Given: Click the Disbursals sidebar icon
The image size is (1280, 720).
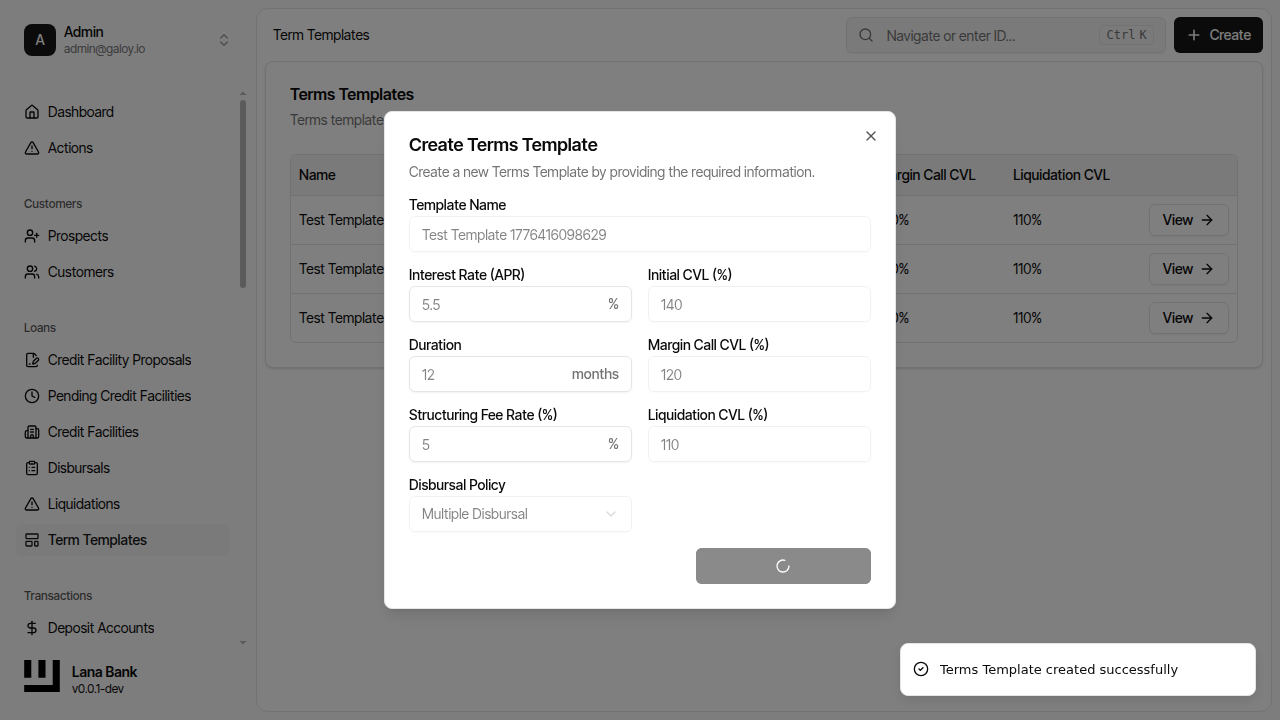Looking at the screenshot, I should 30,467.
